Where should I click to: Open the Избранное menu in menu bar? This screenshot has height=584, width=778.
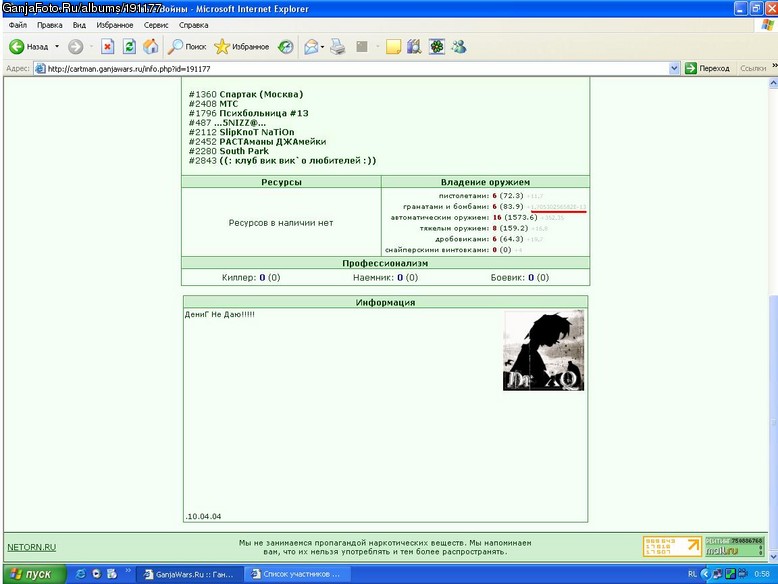pyautogui.click(x=115, y=25)
